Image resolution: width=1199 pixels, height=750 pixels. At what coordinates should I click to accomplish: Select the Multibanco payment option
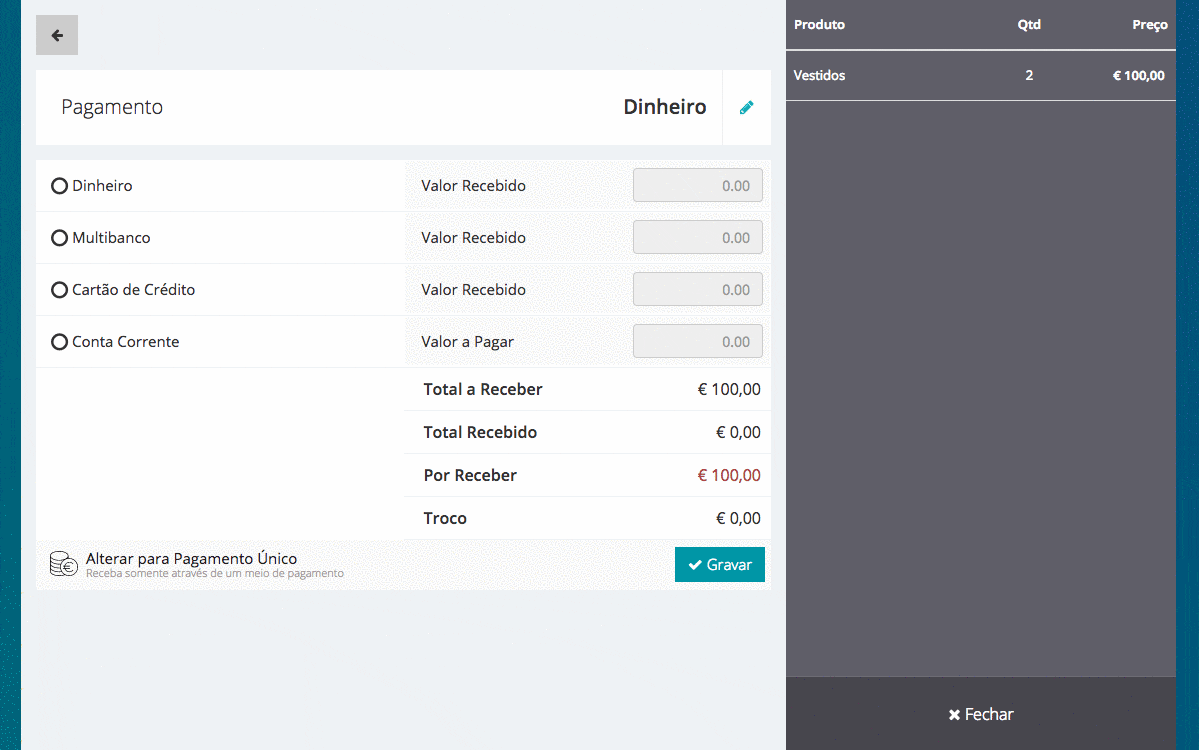tap(59, 238)
